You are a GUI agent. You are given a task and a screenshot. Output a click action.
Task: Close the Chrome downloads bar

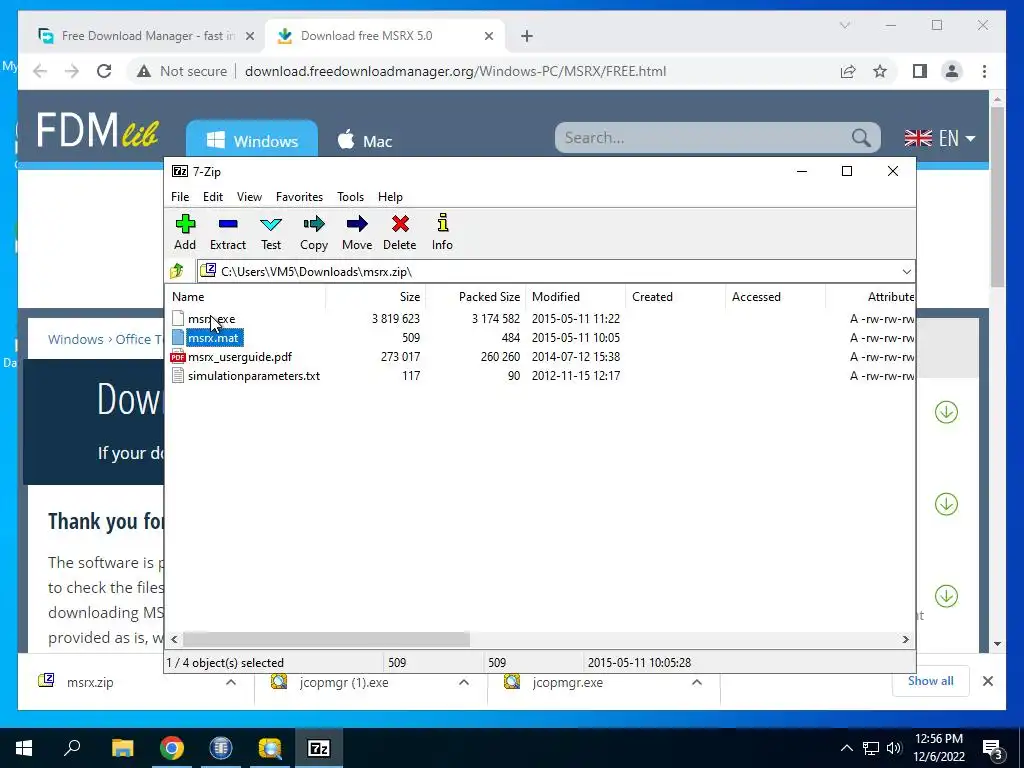(x=987, y=681)
